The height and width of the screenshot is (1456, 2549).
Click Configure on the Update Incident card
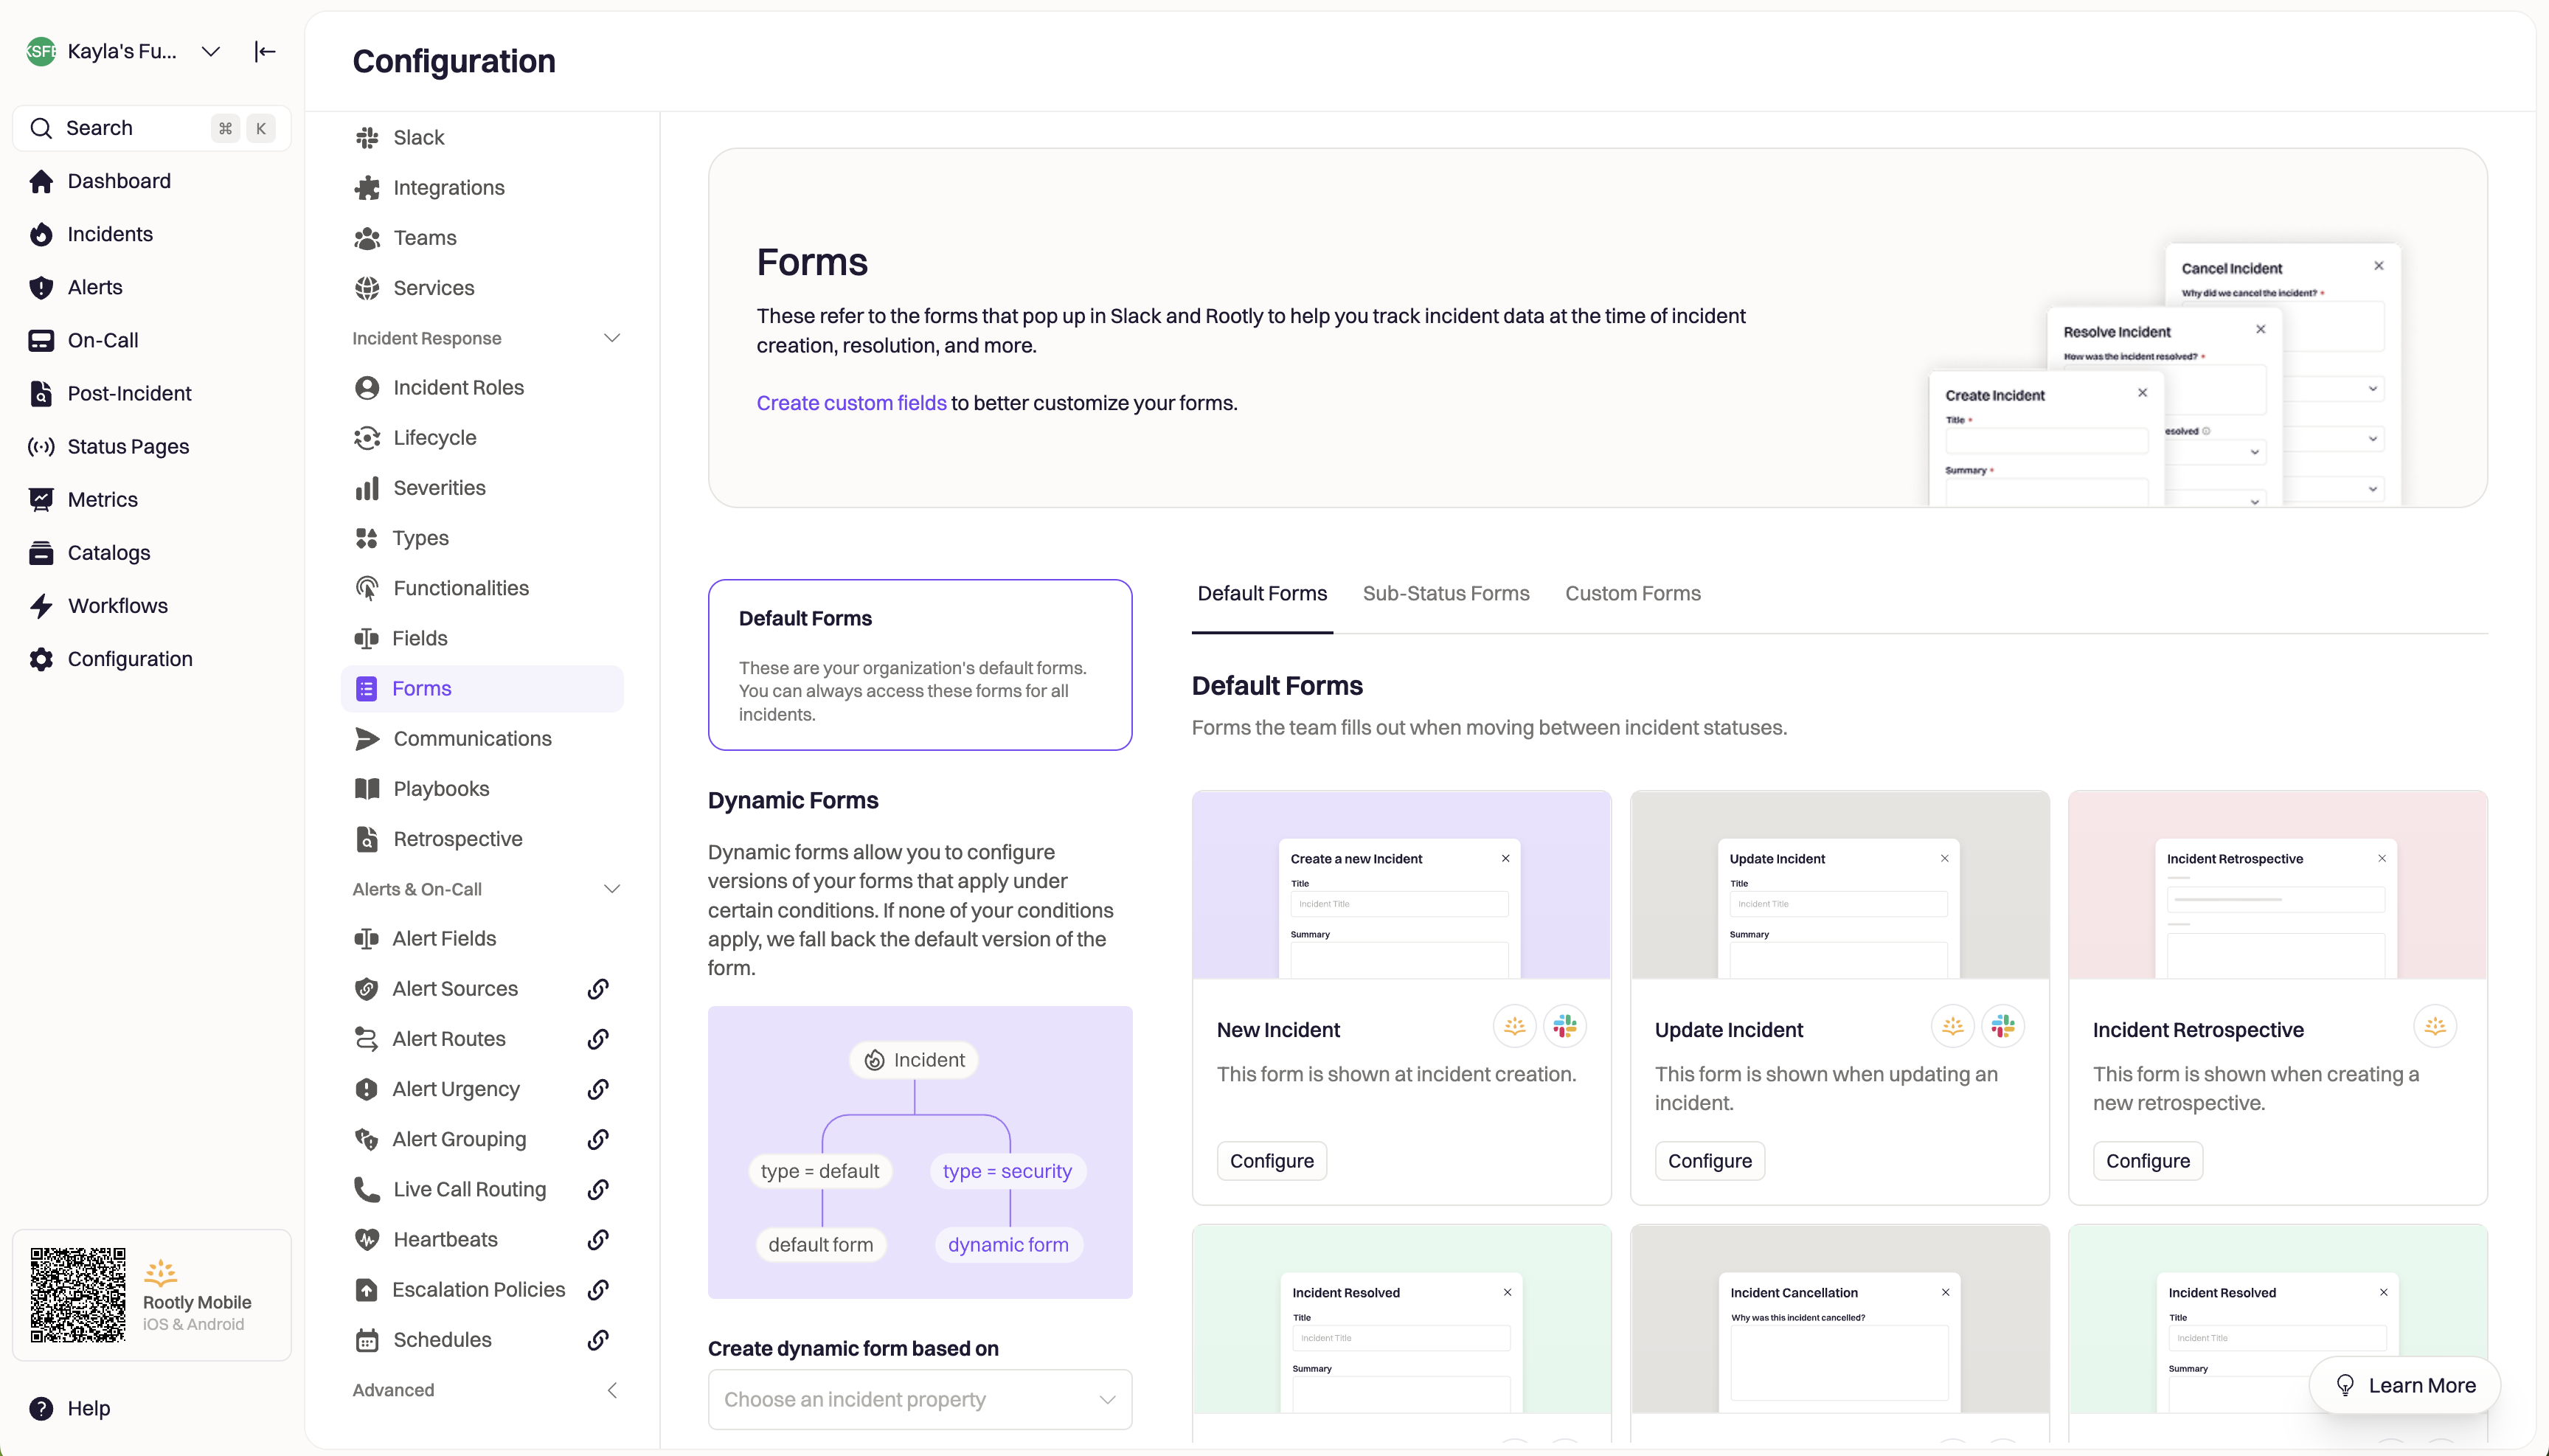1709,1161
